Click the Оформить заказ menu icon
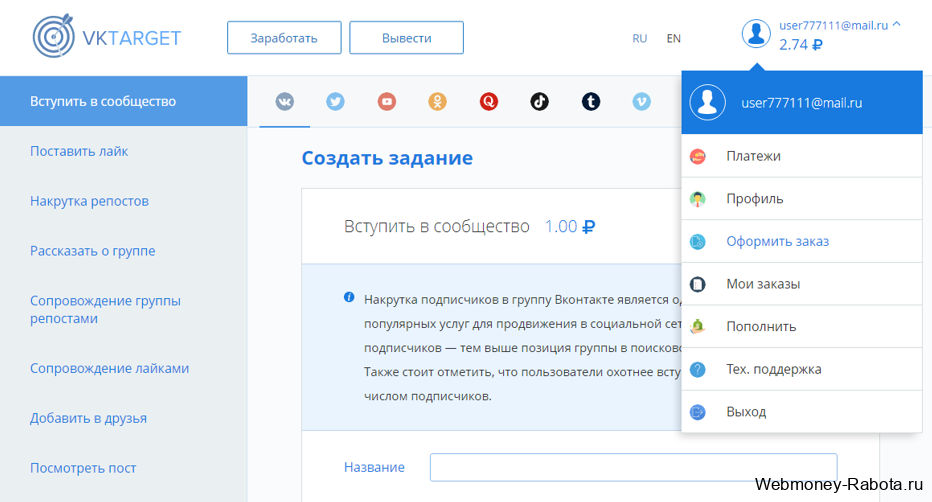 click(x=698, y=242)
